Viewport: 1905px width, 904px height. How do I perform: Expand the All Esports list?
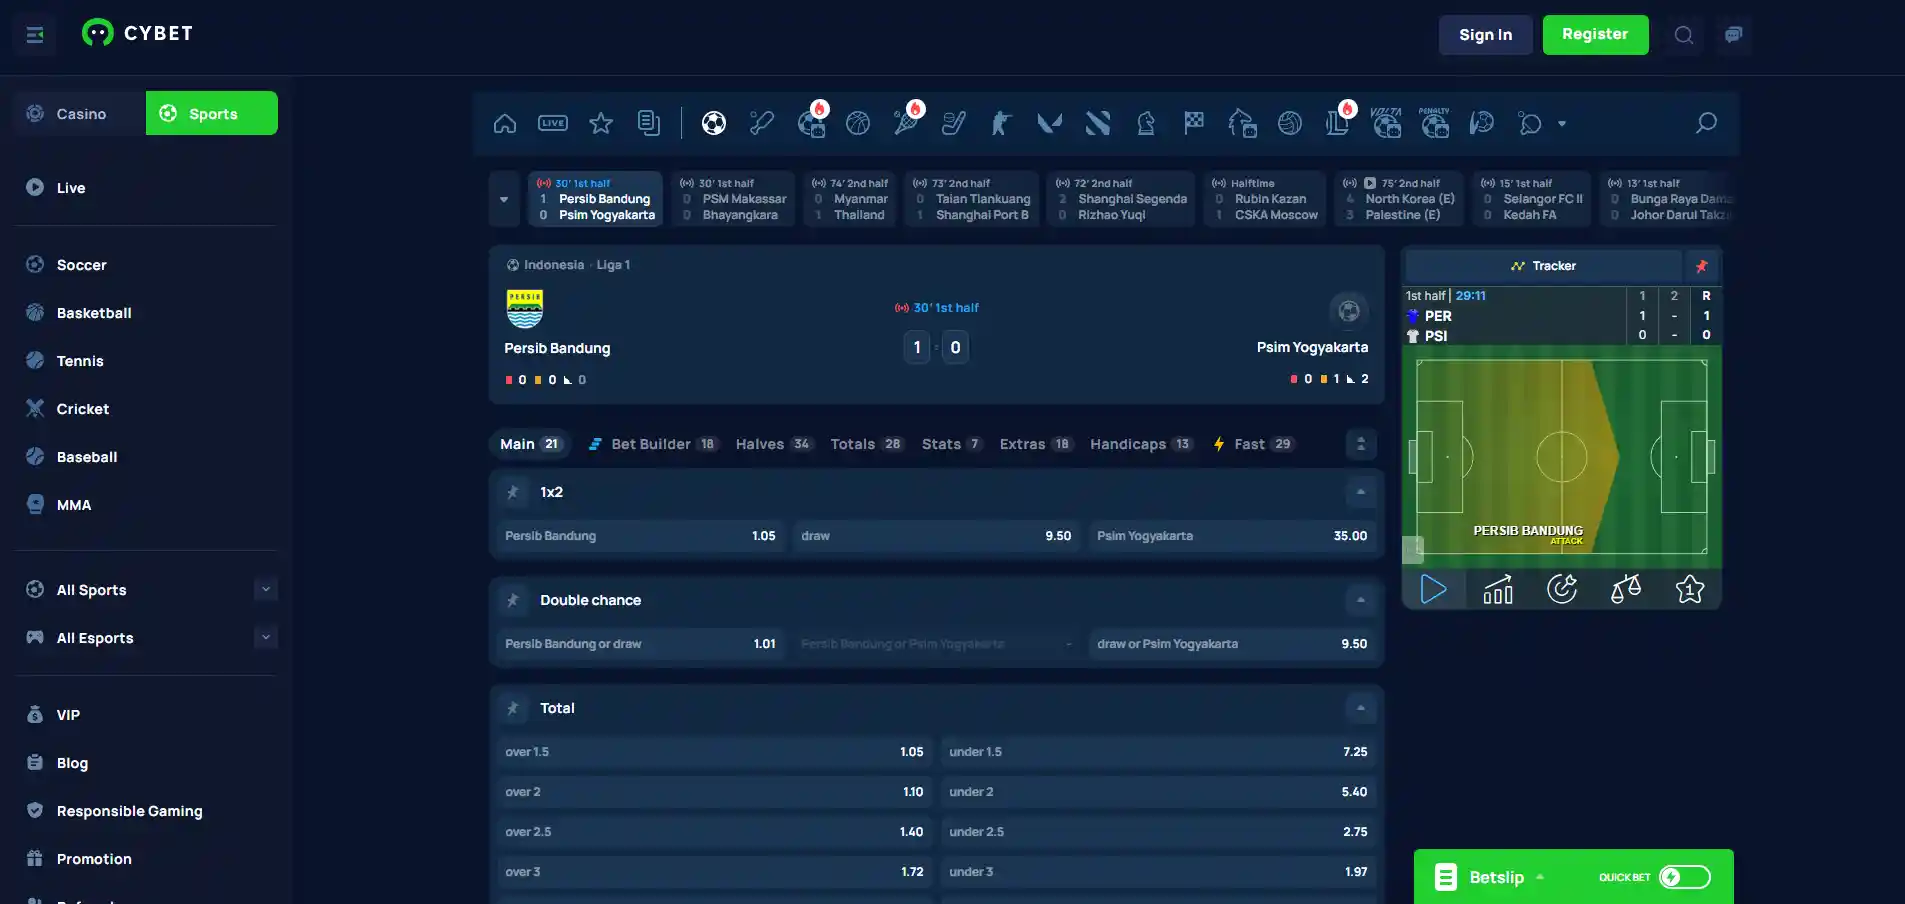pos(265,637)
